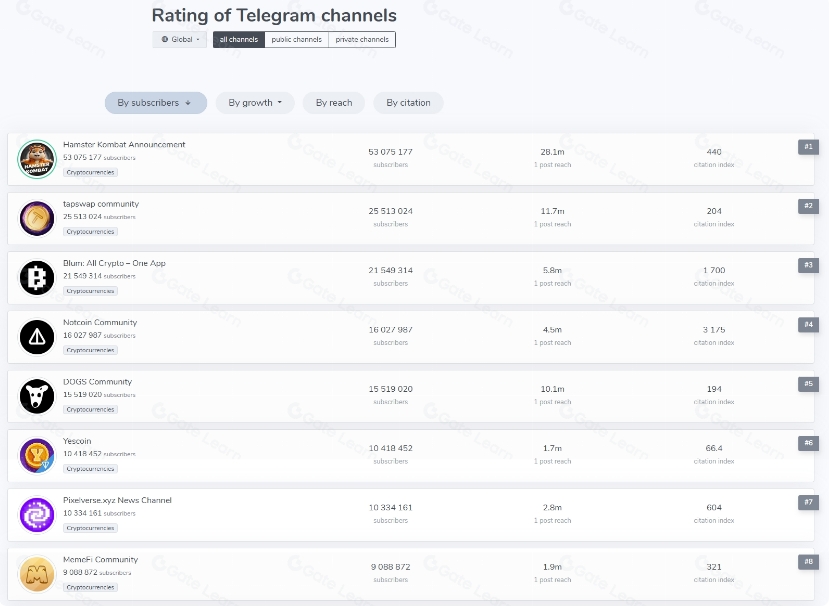This screenshot has width=829, height=606.
Task: Open the Yescoin channel avatar
Action: click(37, 455)
